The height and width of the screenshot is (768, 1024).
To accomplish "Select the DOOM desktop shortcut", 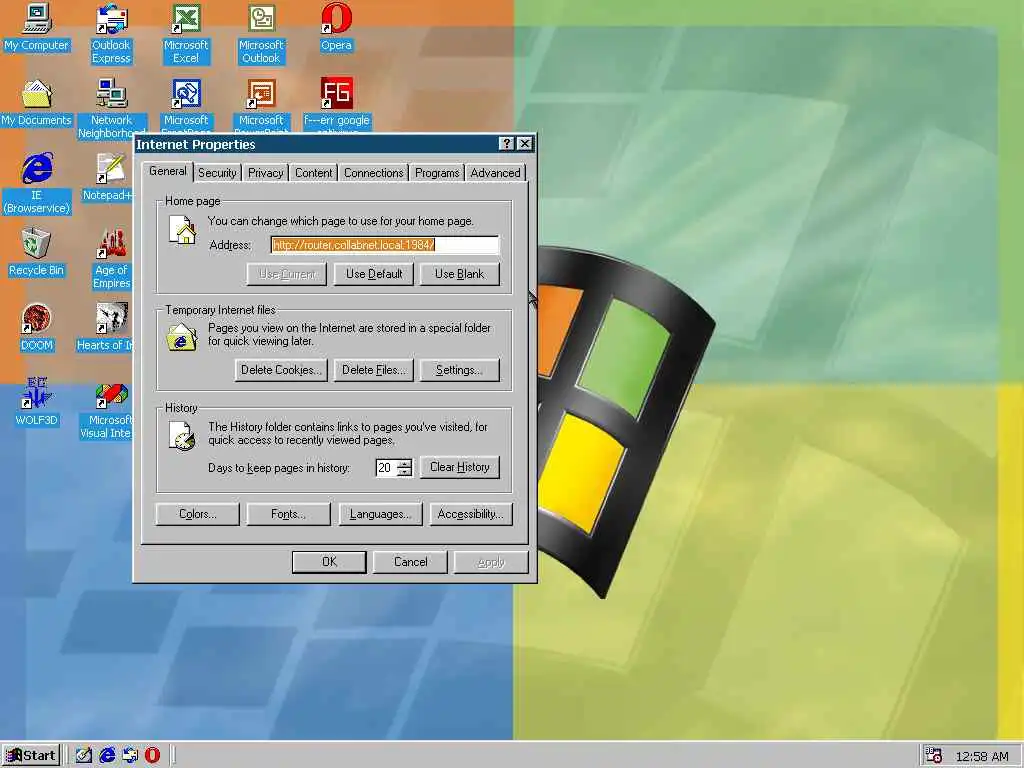I will [x=37, y=328].
